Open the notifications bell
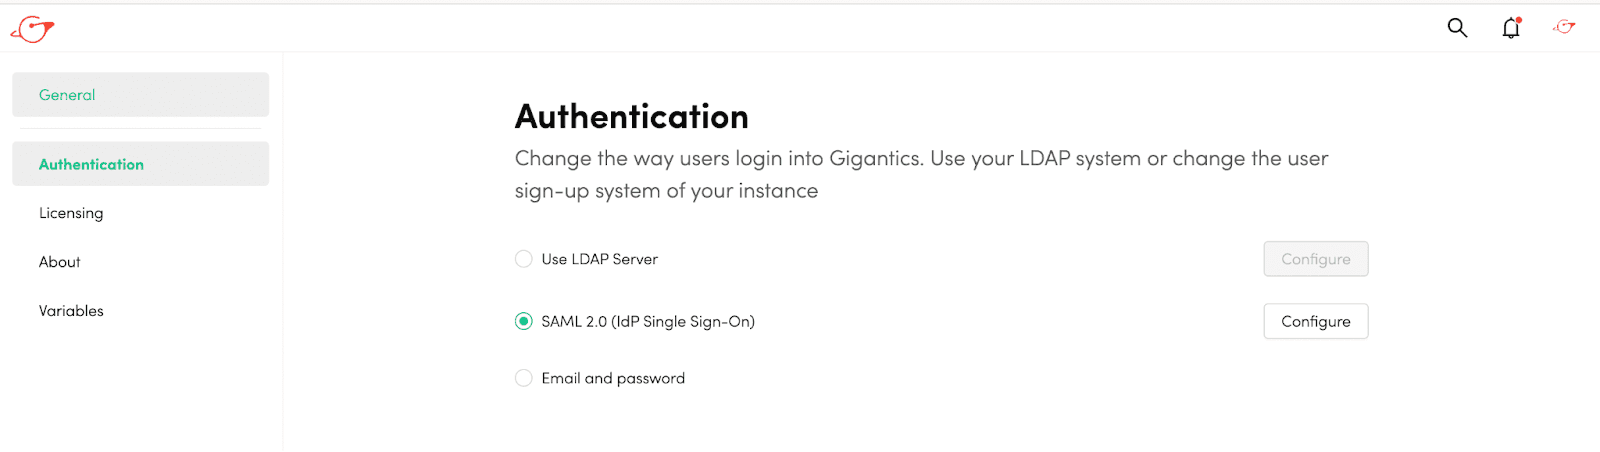The height and width of the screenshot is (452, 1600). click(x=1510, y=29)
